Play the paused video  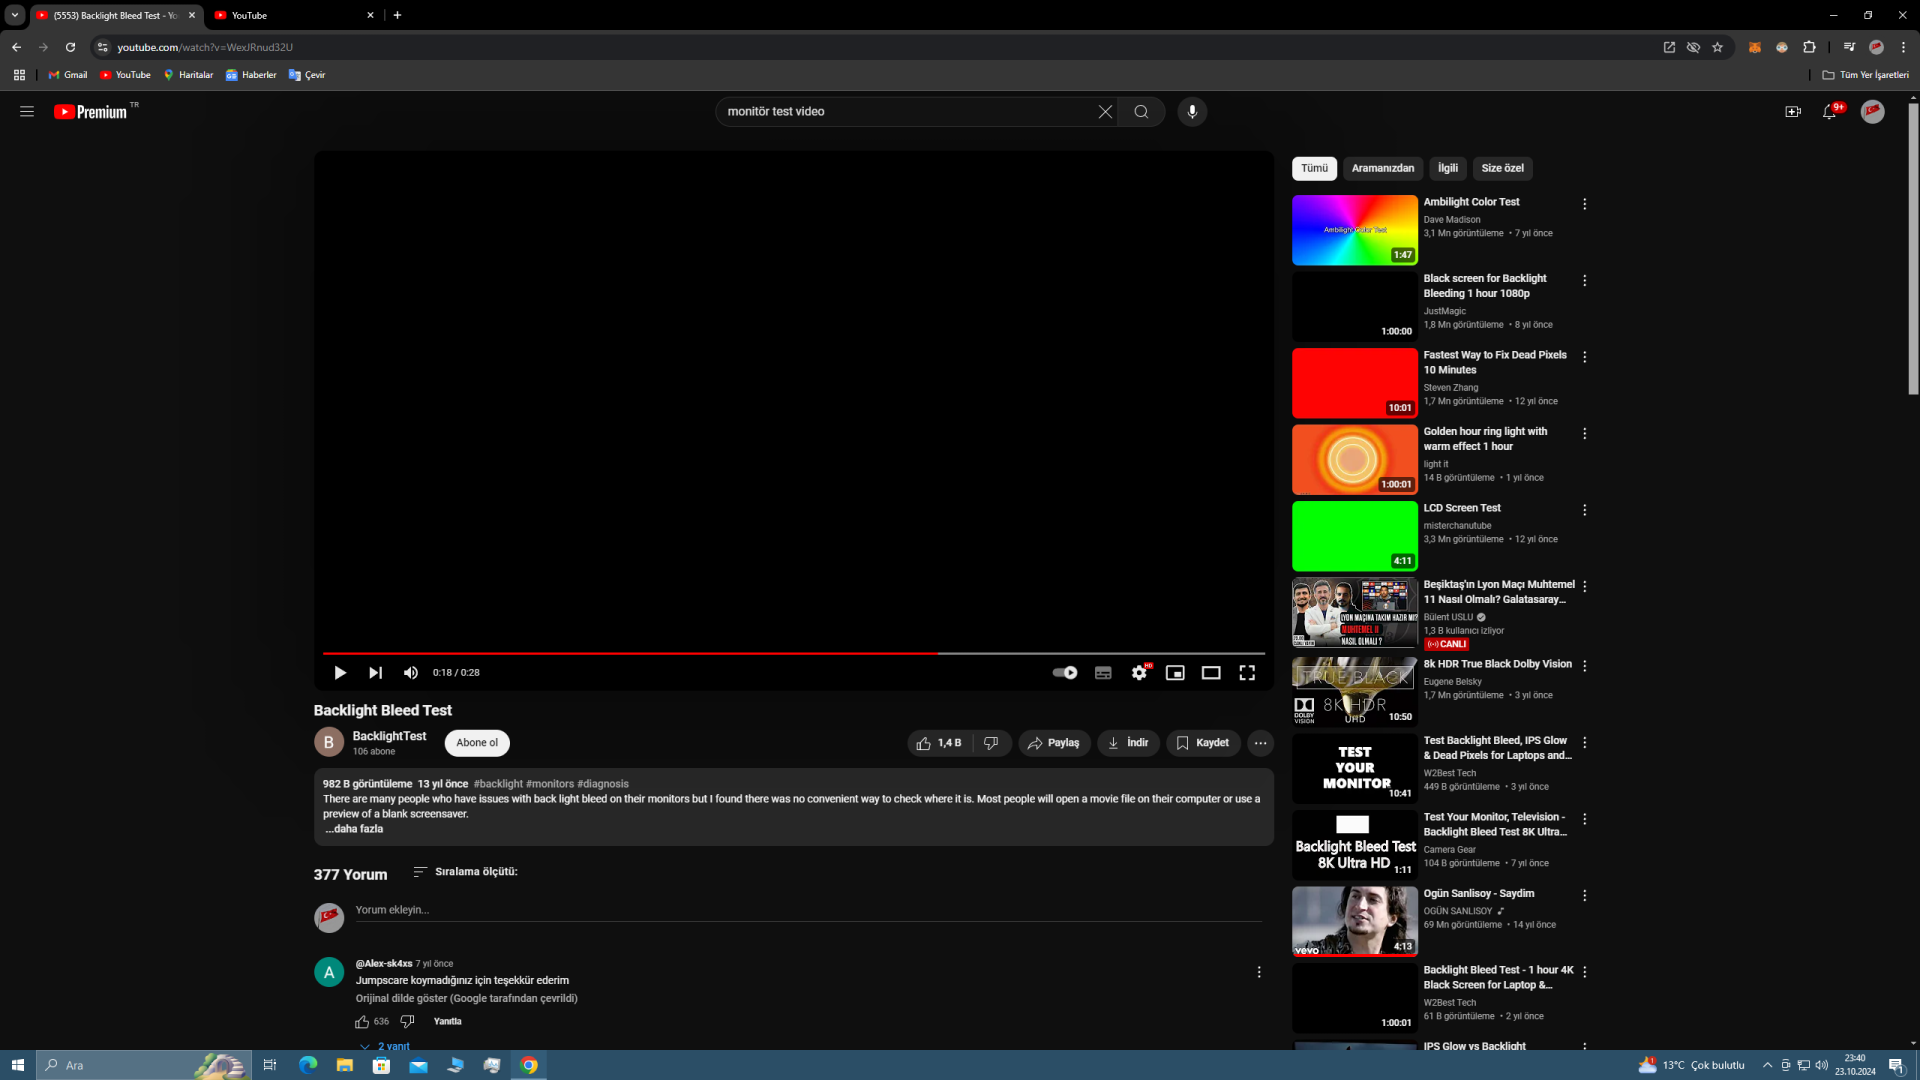click(340, 673)
